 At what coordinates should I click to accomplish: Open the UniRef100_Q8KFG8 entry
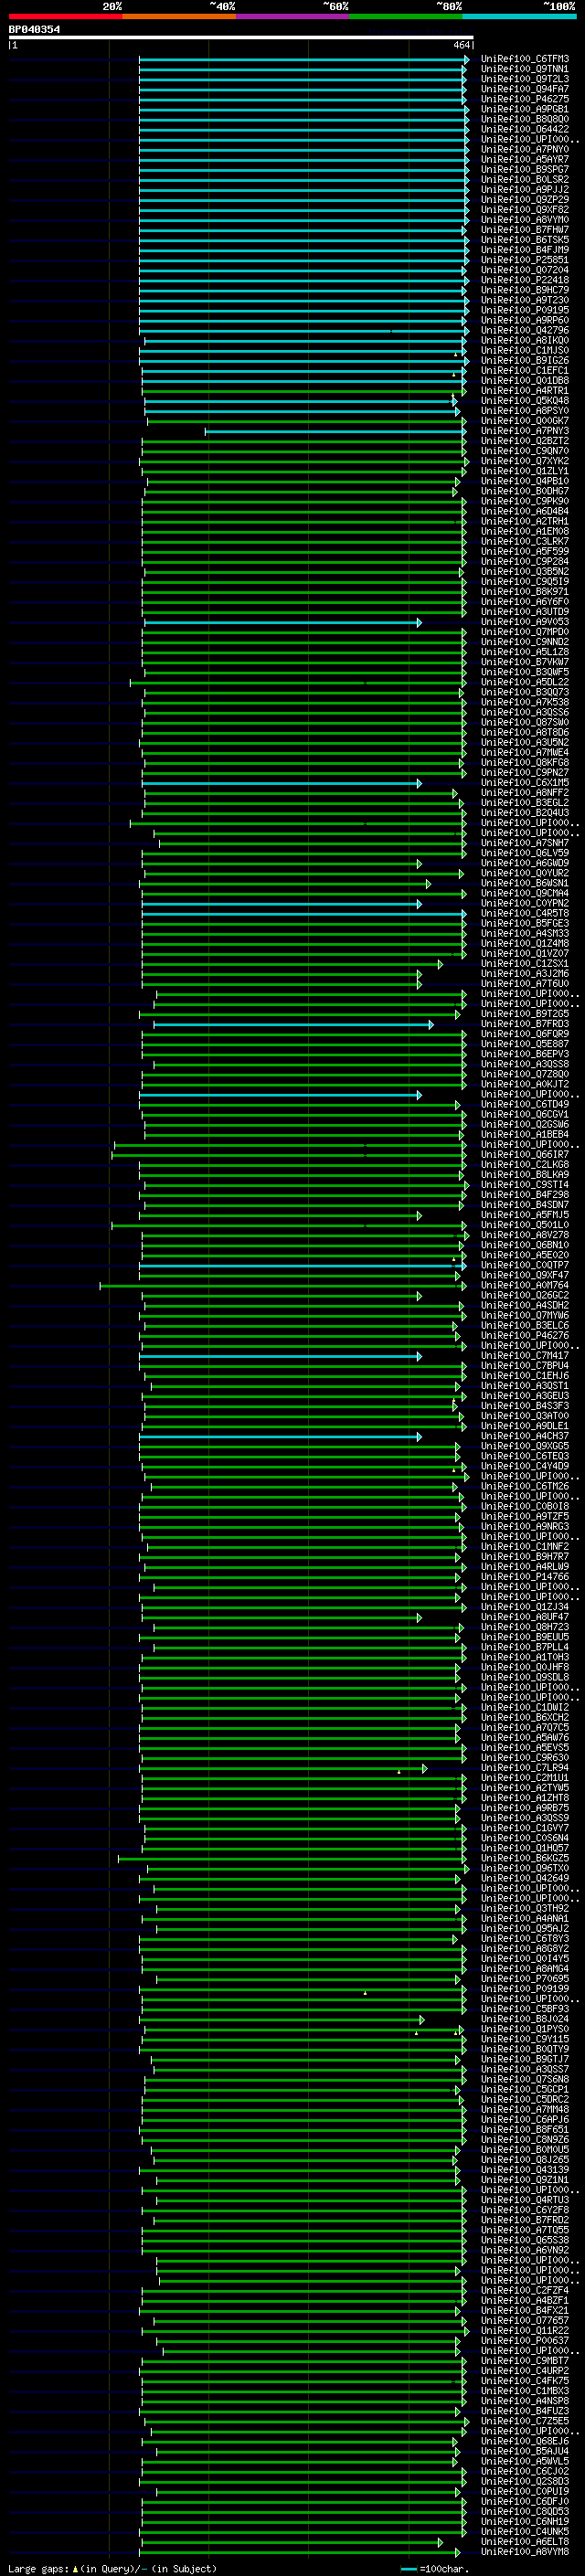tap(524, 762)
